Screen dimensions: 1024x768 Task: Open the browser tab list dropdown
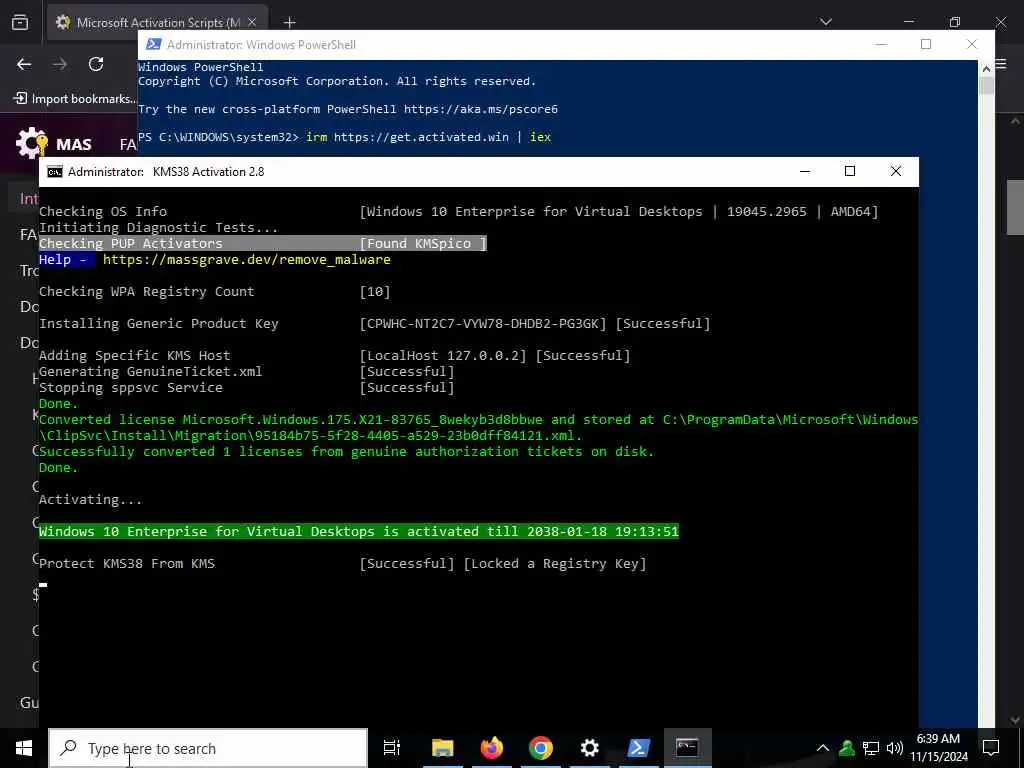[825, 22]
